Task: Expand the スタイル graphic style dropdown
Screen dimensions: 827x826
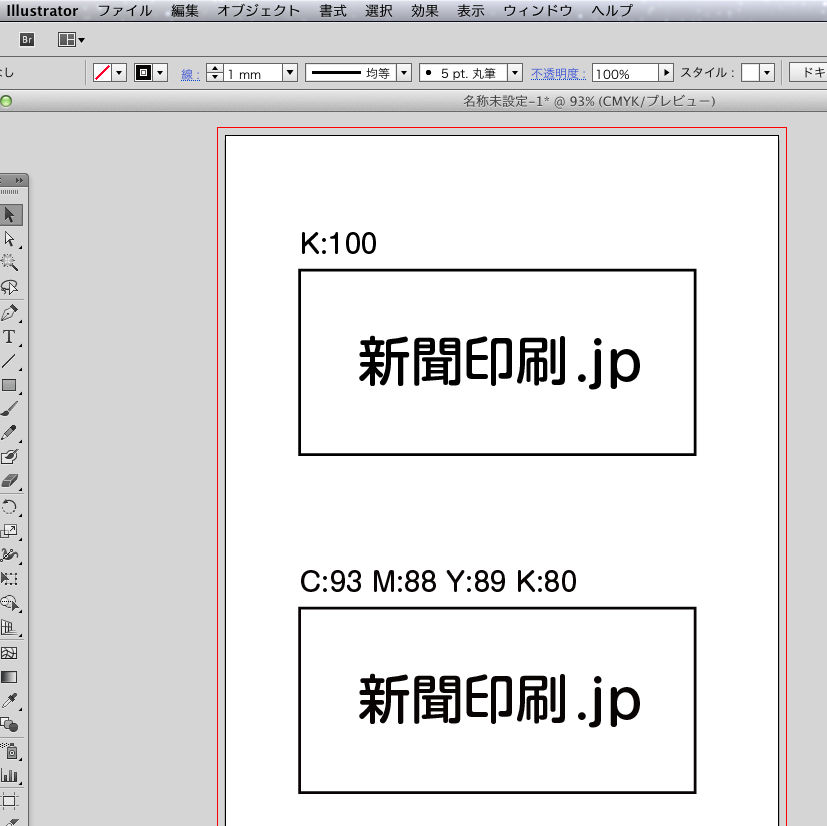Action: tap(767, 73)
